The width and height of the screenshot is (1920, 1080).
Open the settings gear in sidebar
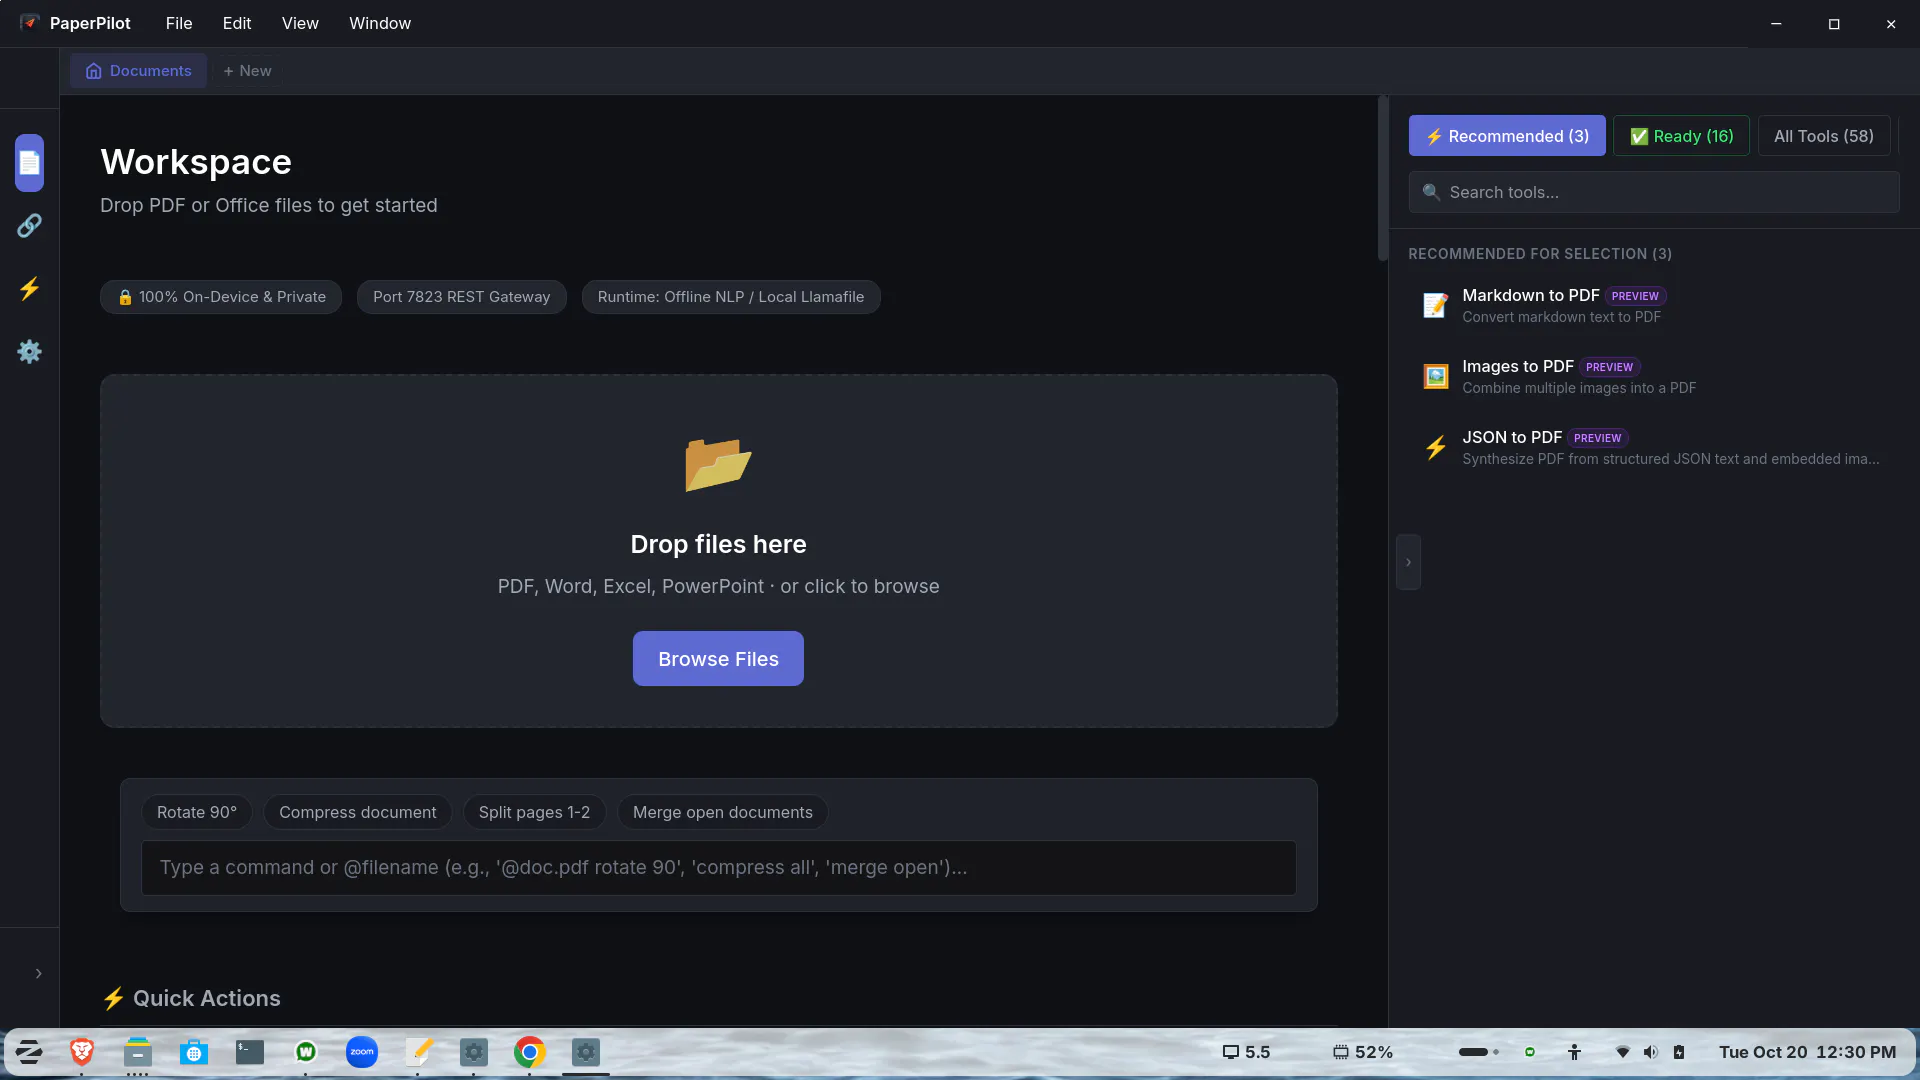point(29,352)
